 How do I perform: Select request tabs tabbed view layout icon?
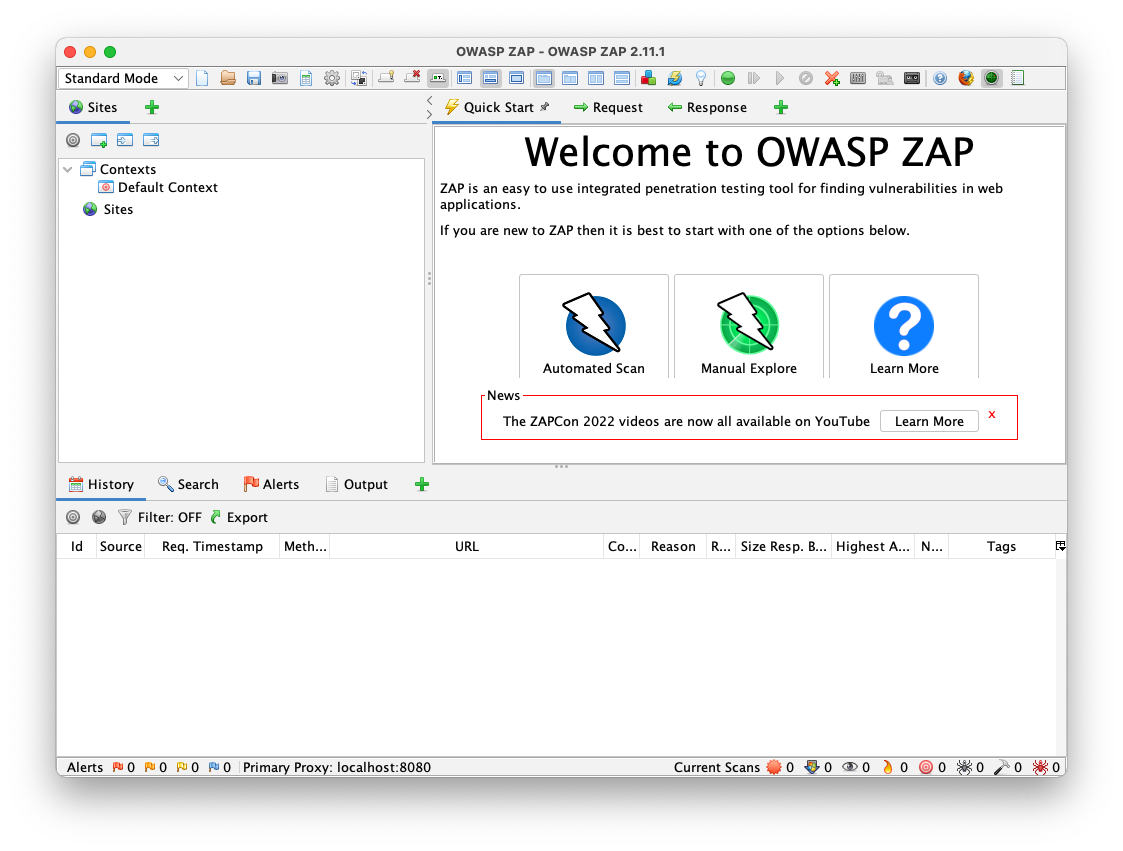pos(544,78)
